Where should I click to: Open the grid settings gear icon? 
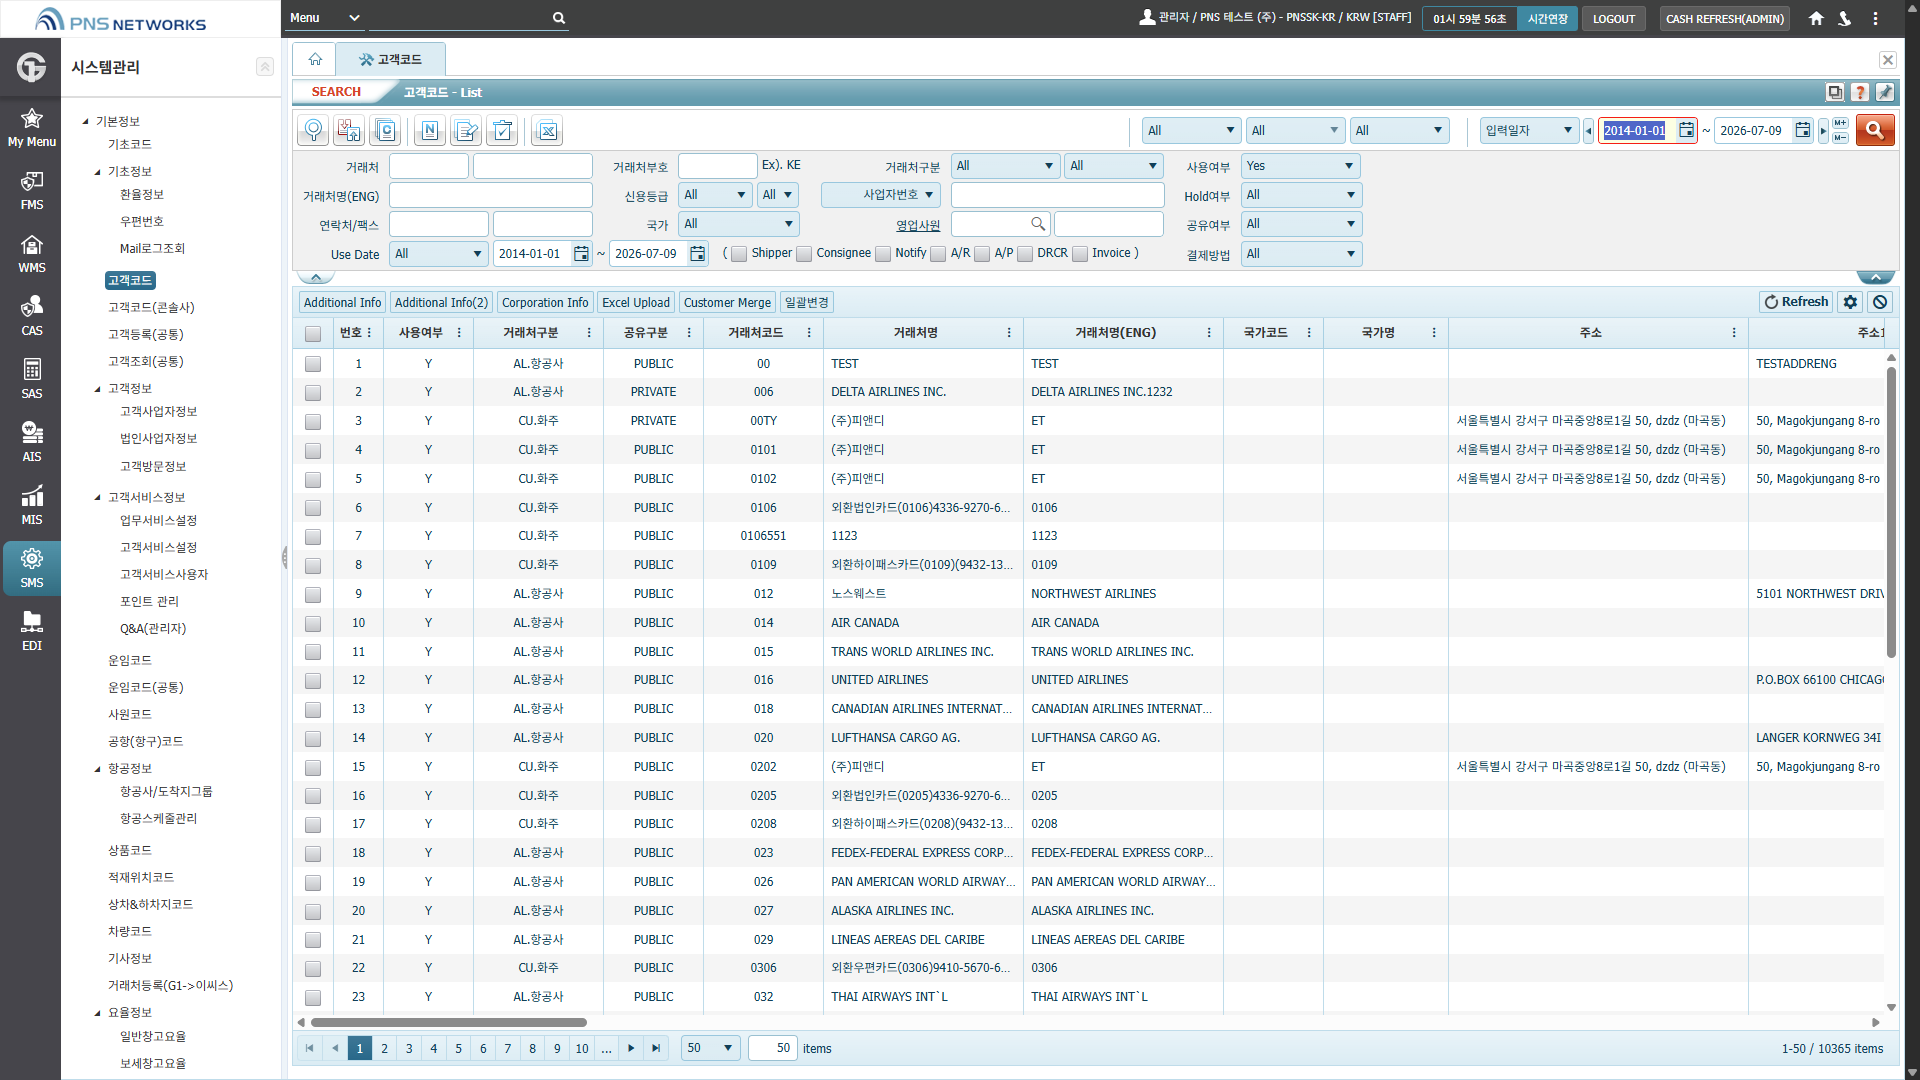[x=1851, y=302]
